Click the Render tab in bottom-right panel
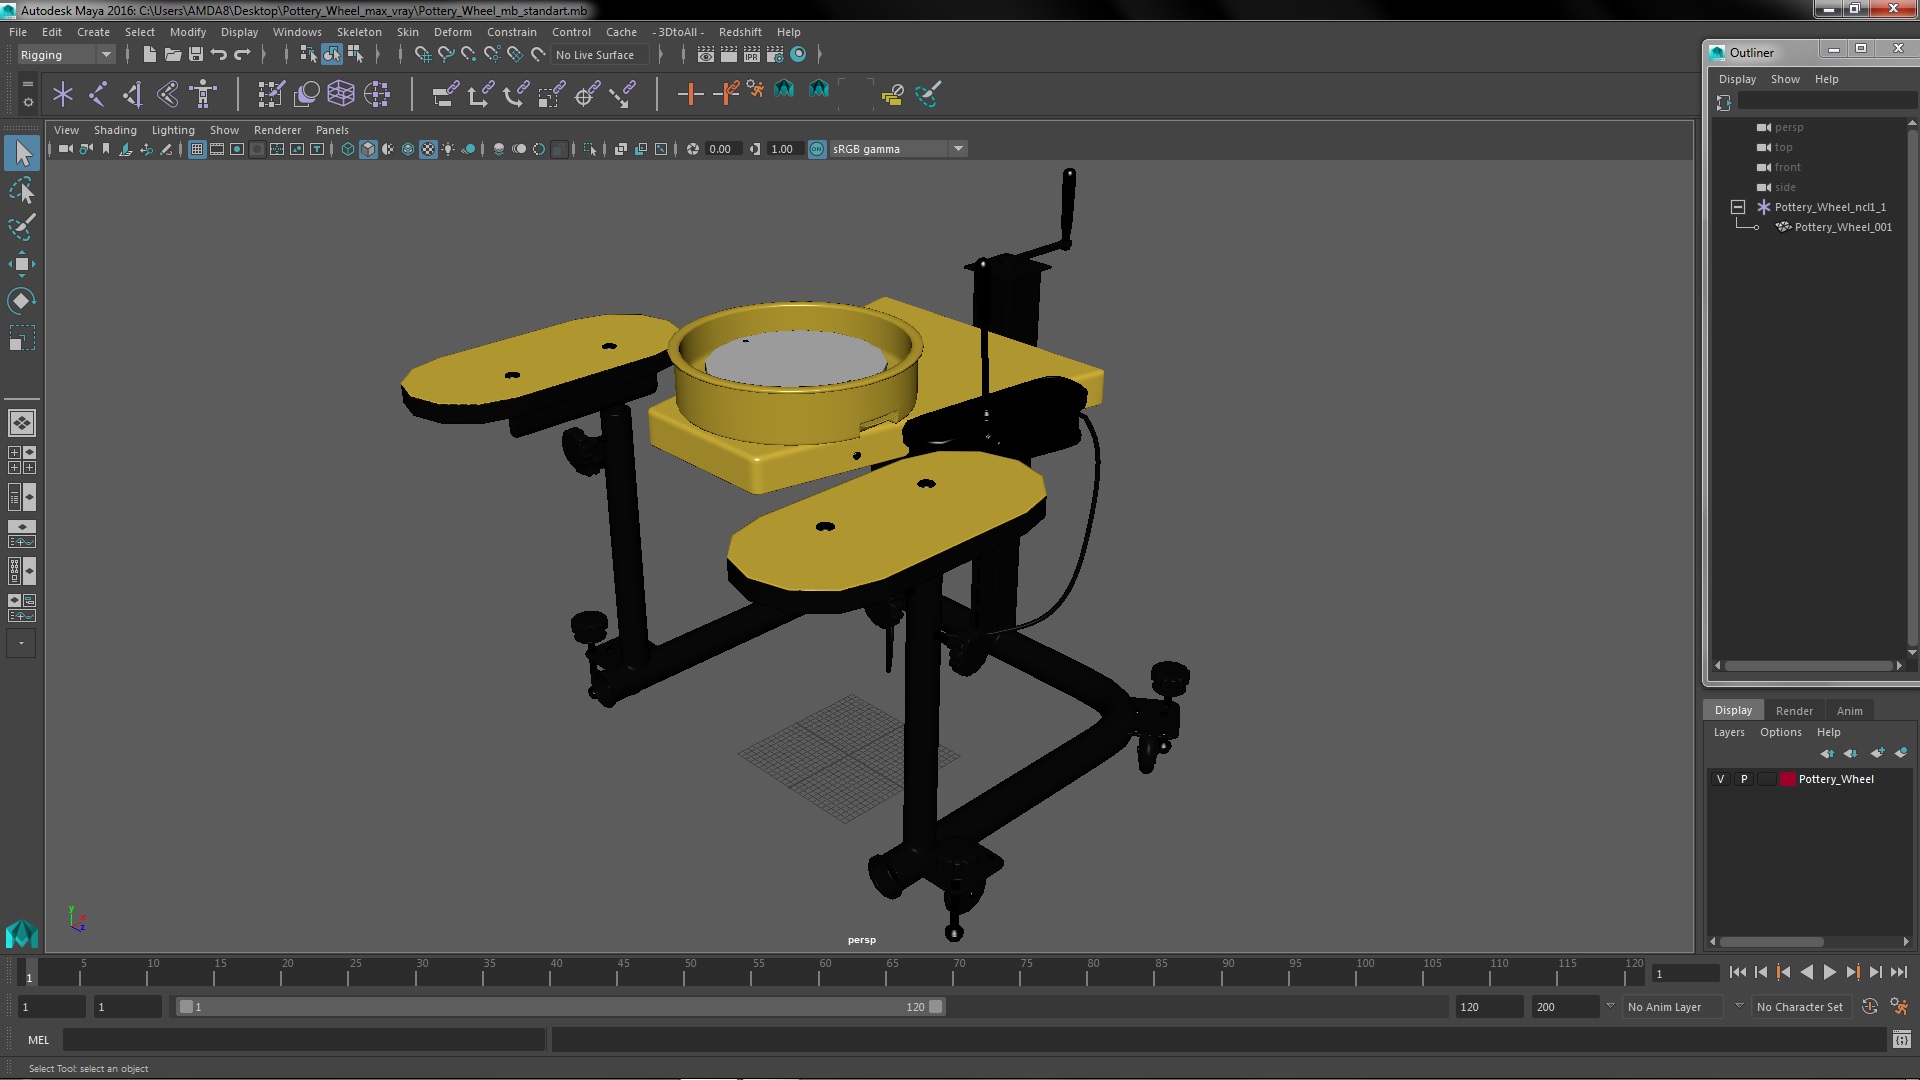This screenshot has width=1920, height=1080. (x=1793, y=709)
